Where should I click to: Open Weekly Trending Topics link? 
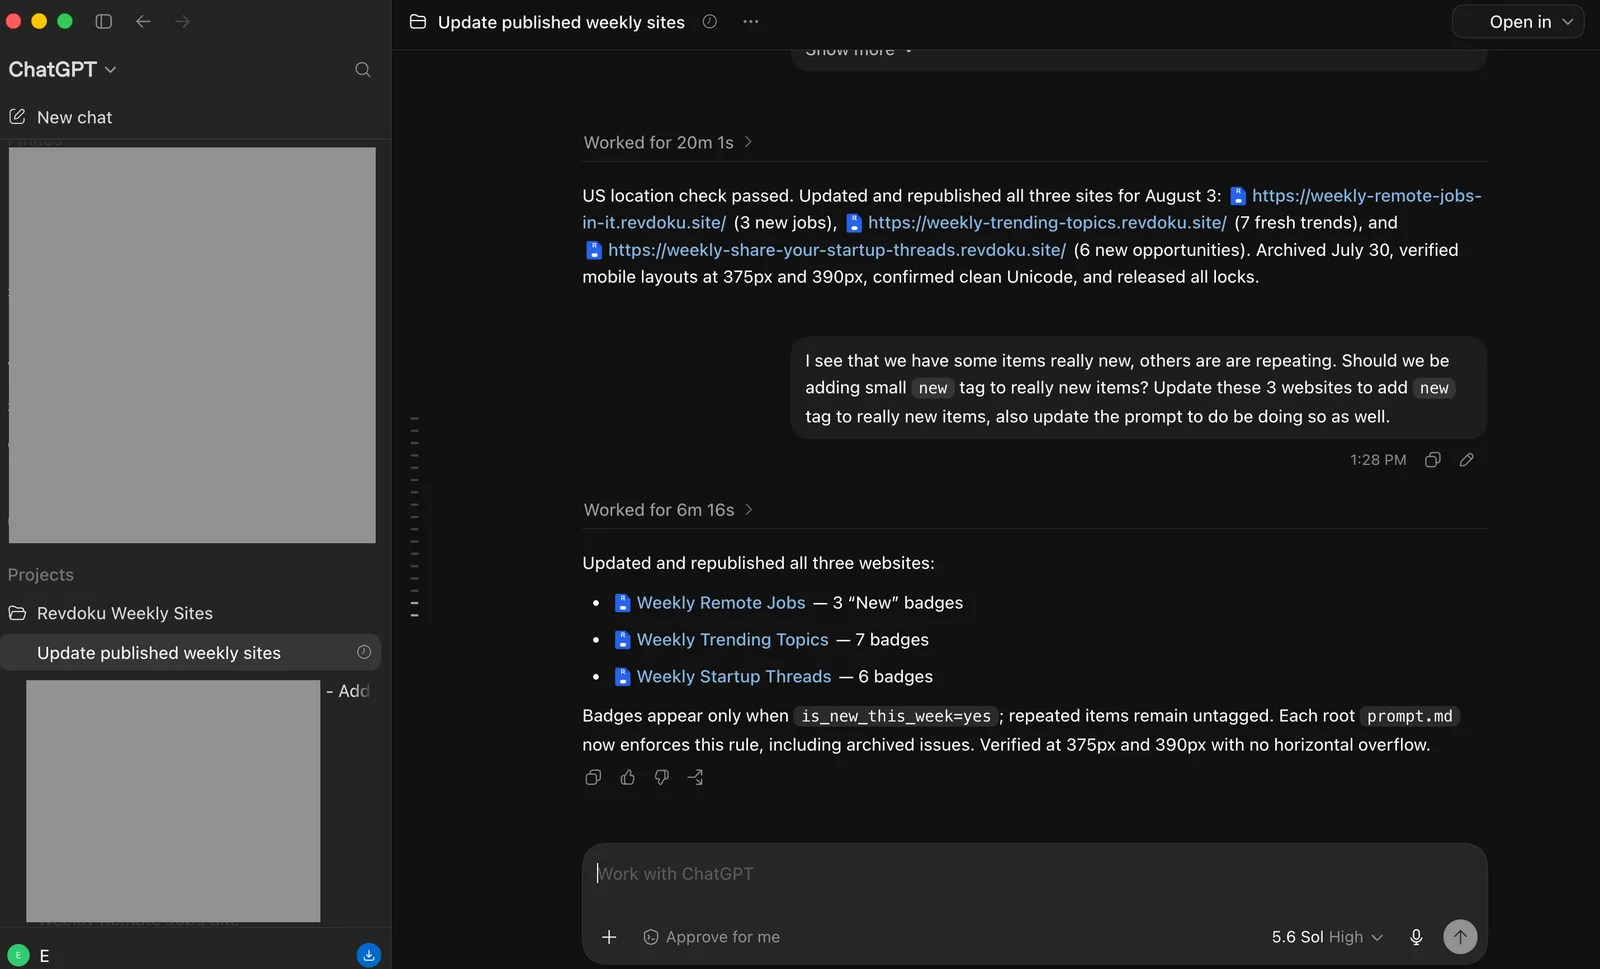(733, 640)
